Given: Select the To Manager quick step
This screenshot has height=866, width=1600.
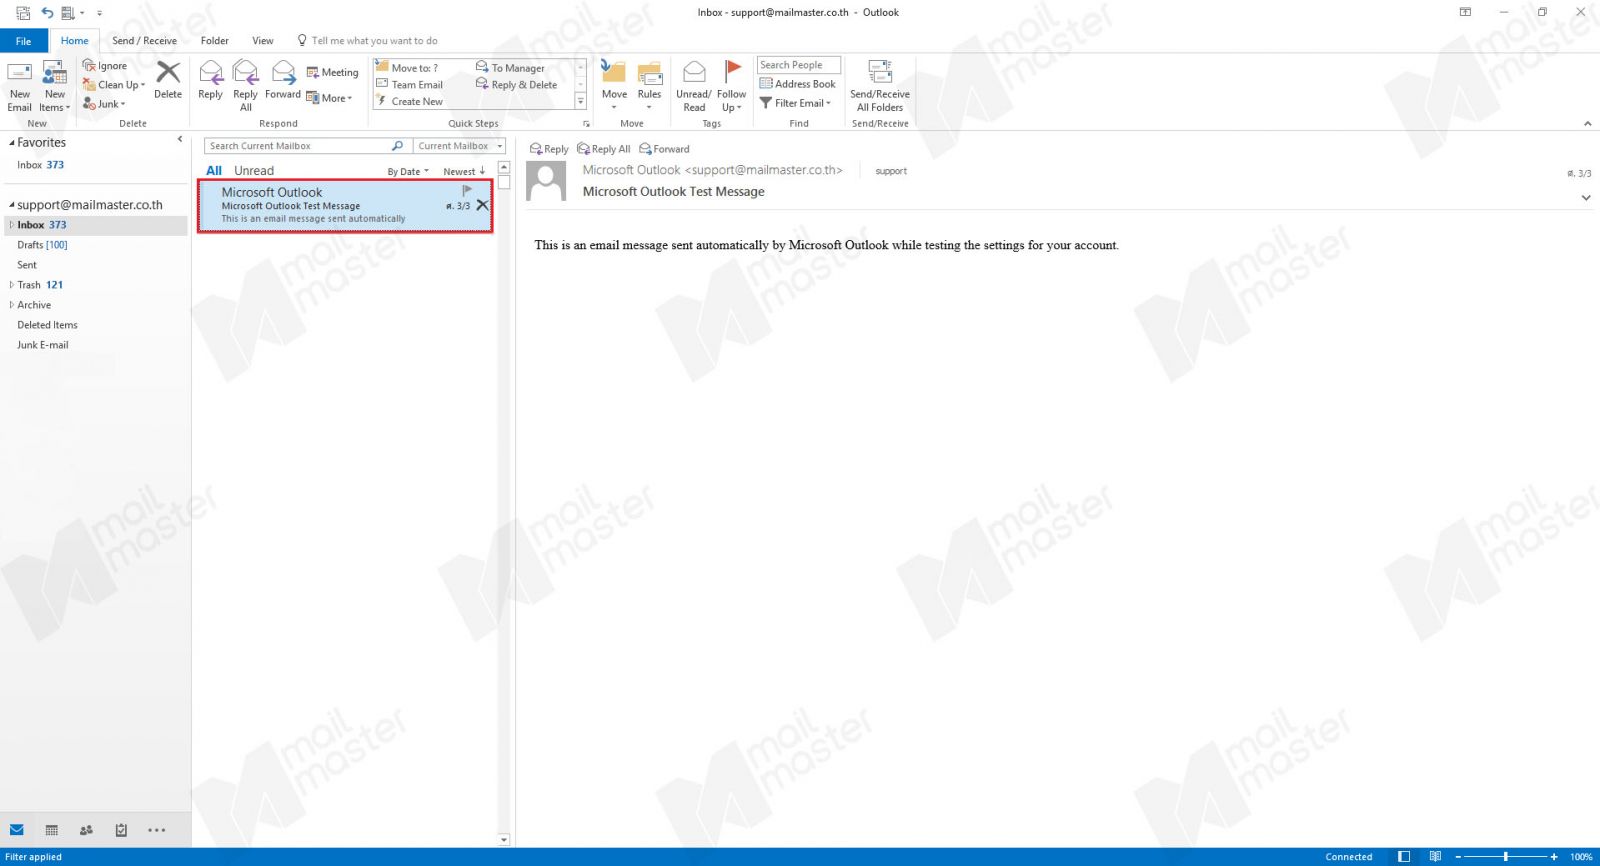Looking at the screenshot, I should (x=511, y=68).
